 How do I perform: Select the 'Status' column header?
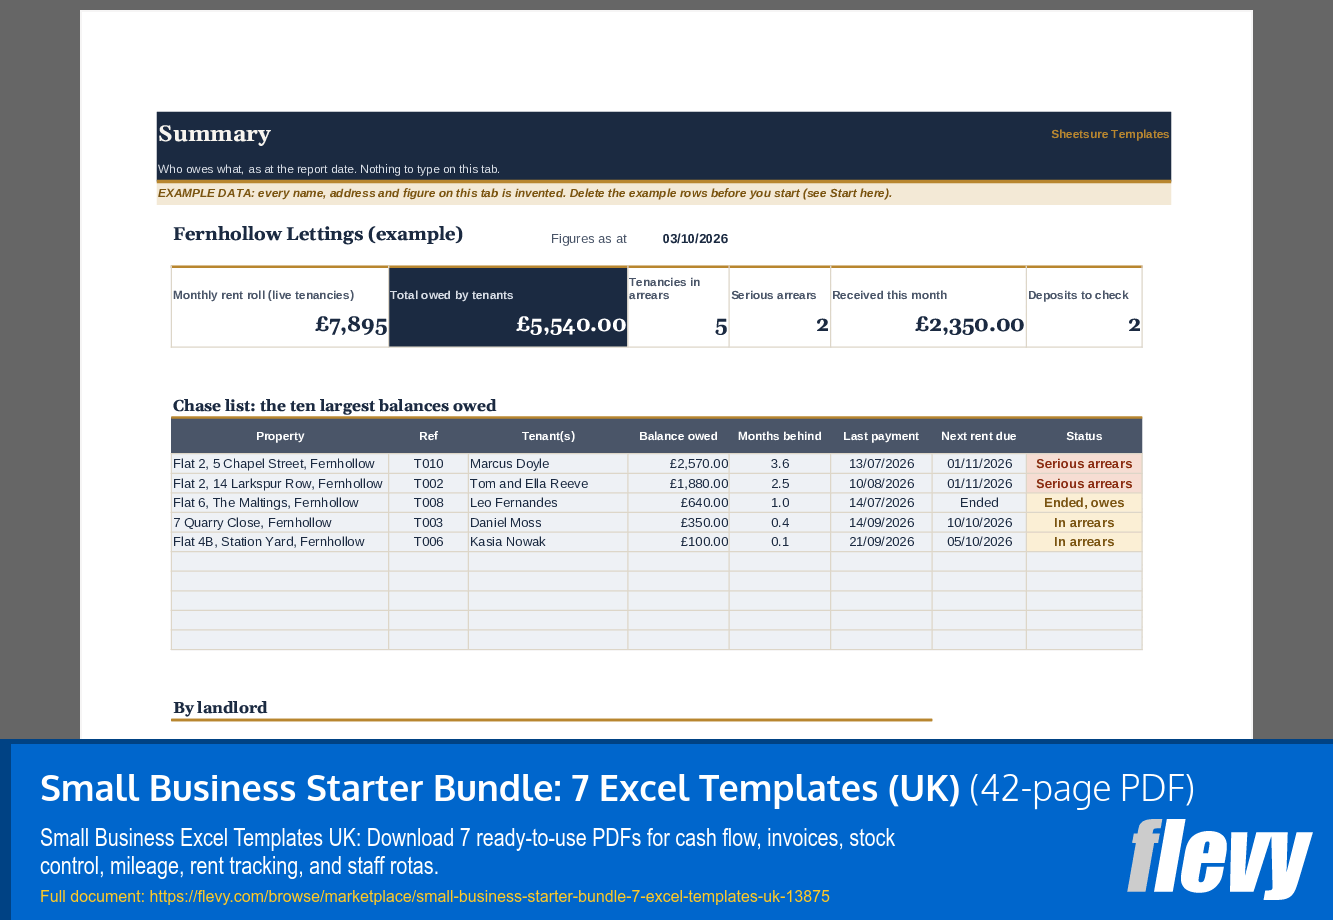tap(1084, 436)
